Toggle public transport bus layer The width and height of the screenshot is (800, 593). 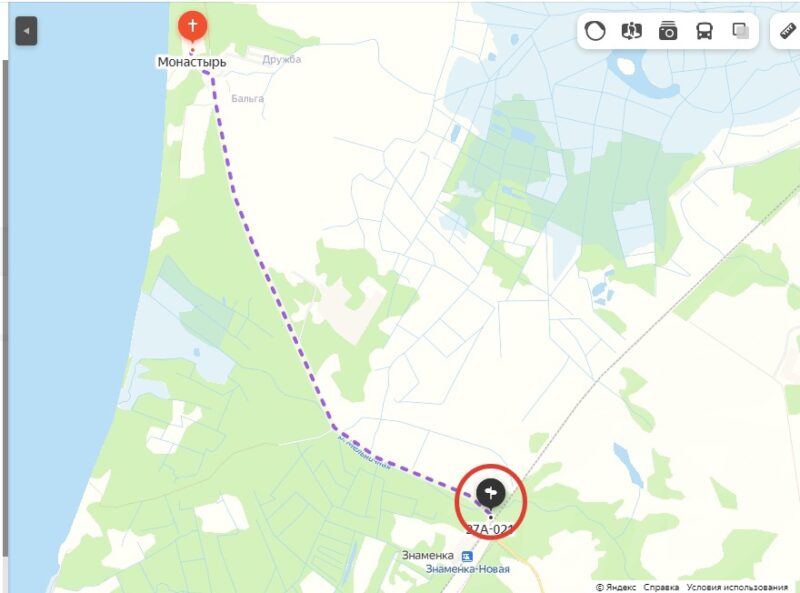(704, 31)
